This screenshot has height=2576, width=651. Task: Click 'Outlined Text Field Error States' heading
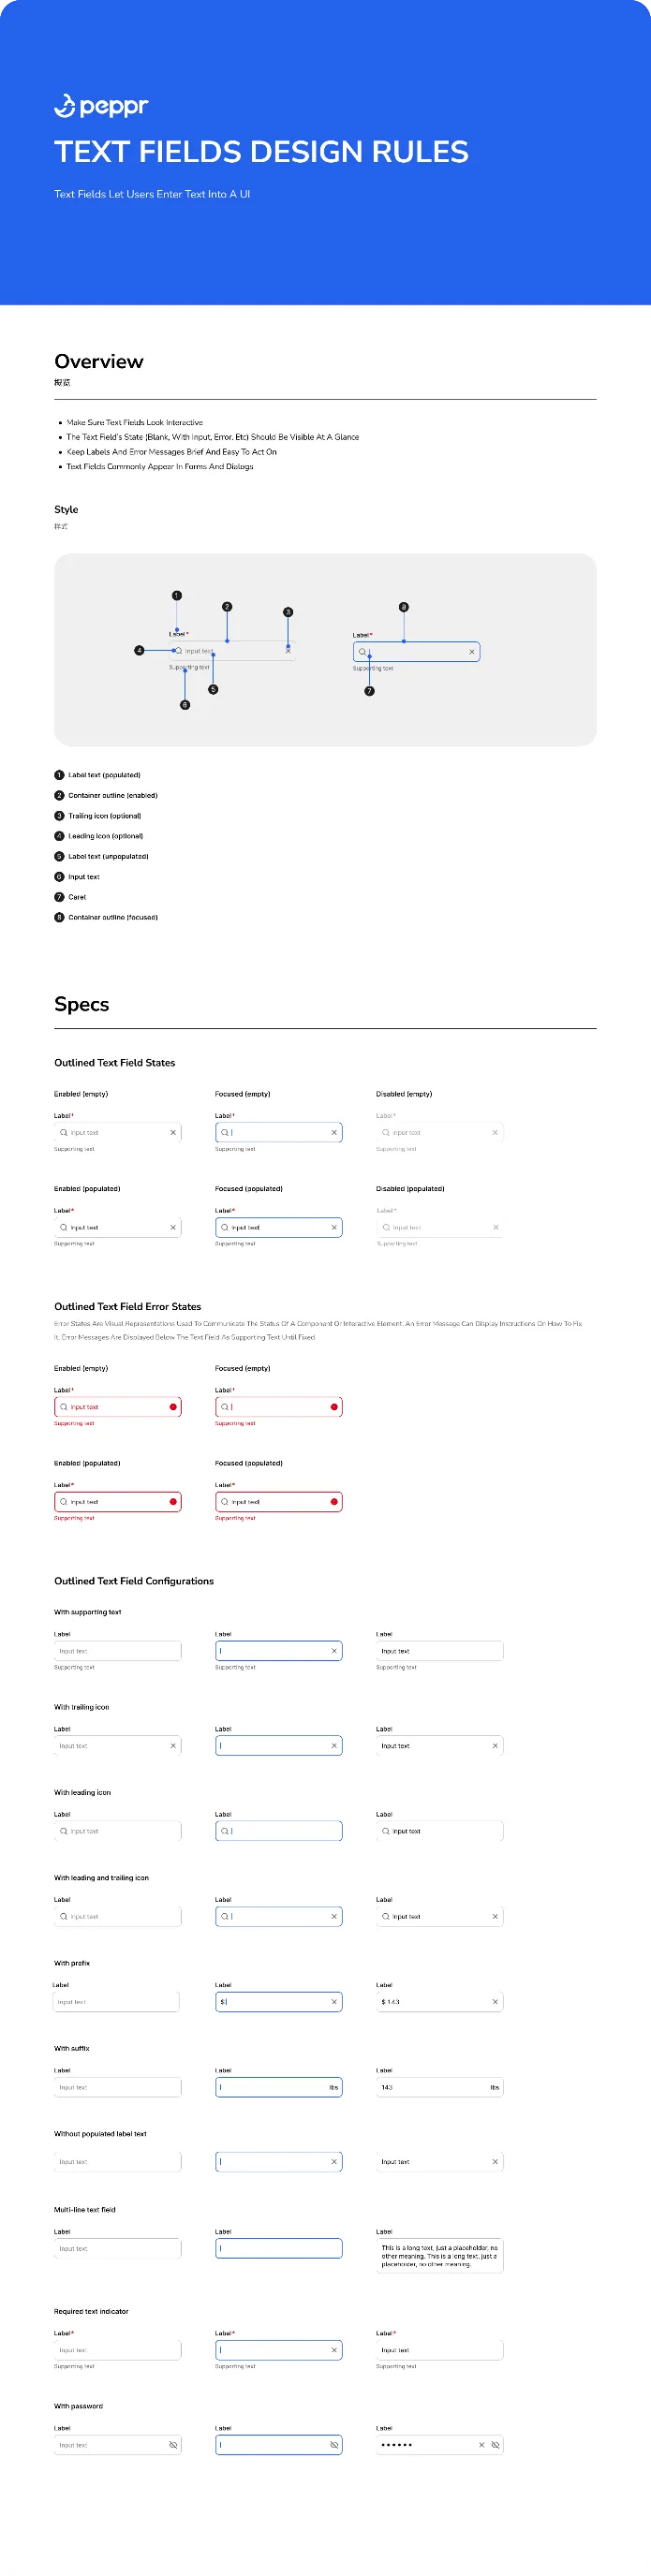(128, 1307)
